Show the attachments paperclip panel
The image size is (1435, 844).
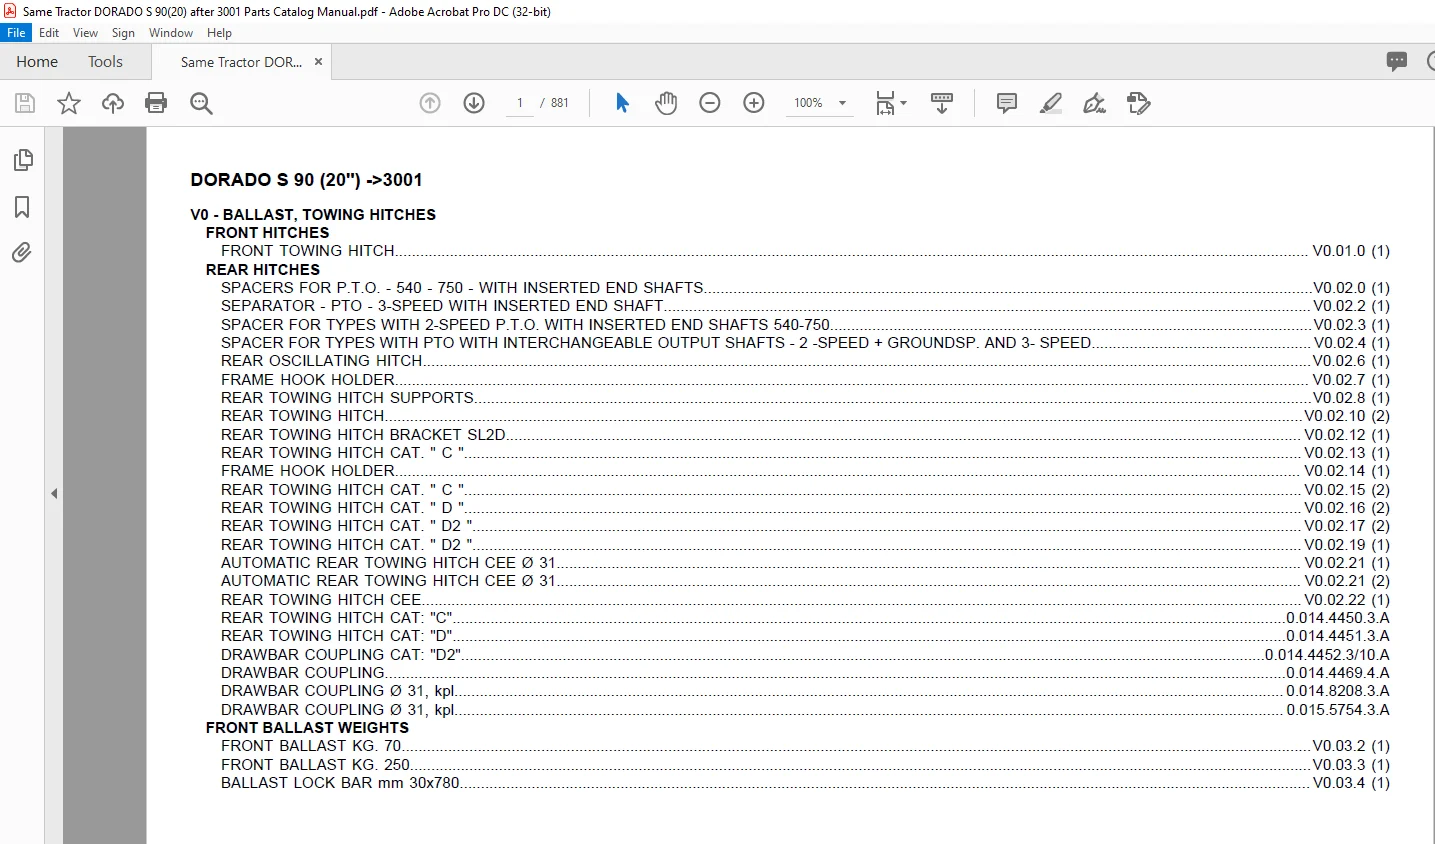(22, 252)
